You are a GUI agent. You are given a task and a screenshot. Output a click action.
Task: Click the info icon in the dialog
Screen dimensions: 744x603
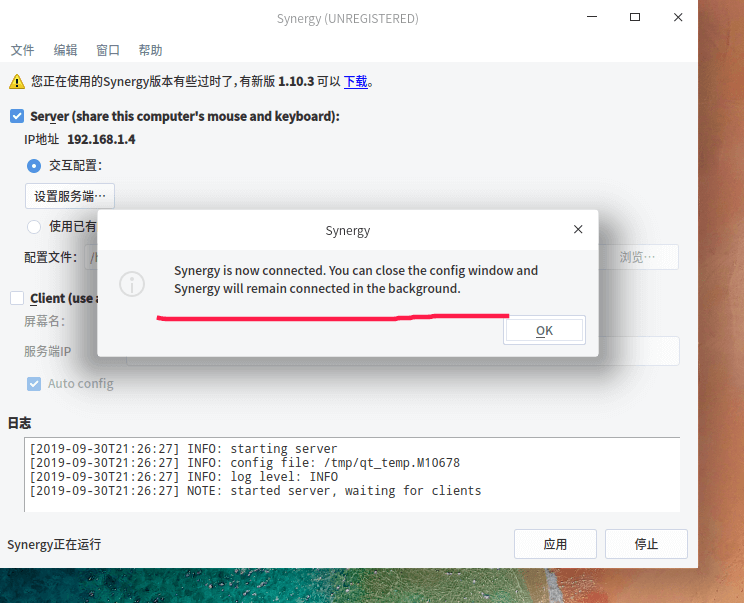132,284
